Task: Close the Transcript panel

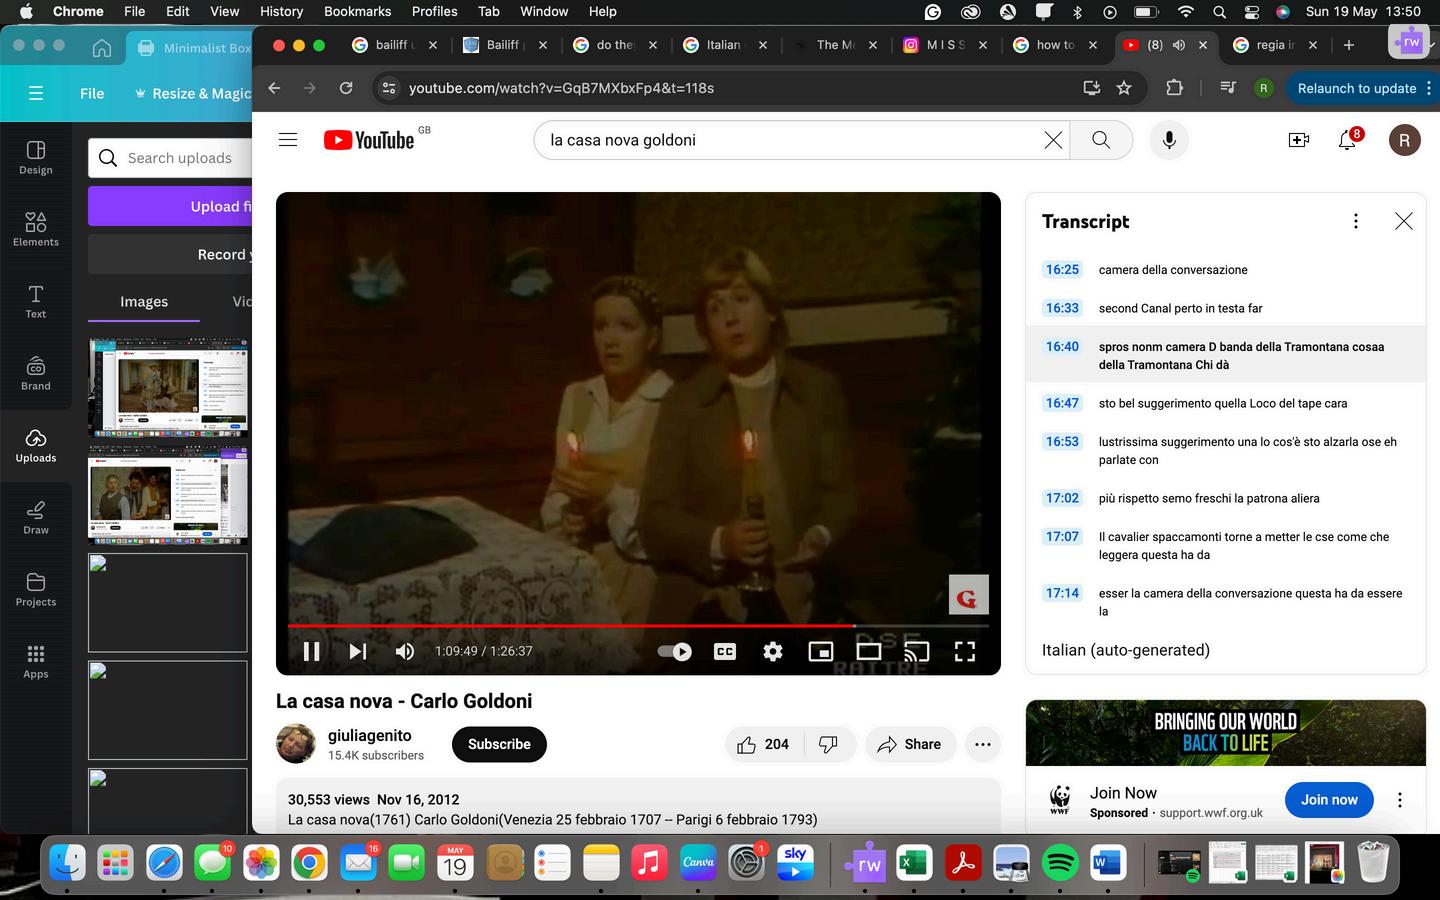Action: coord(1404,221)
